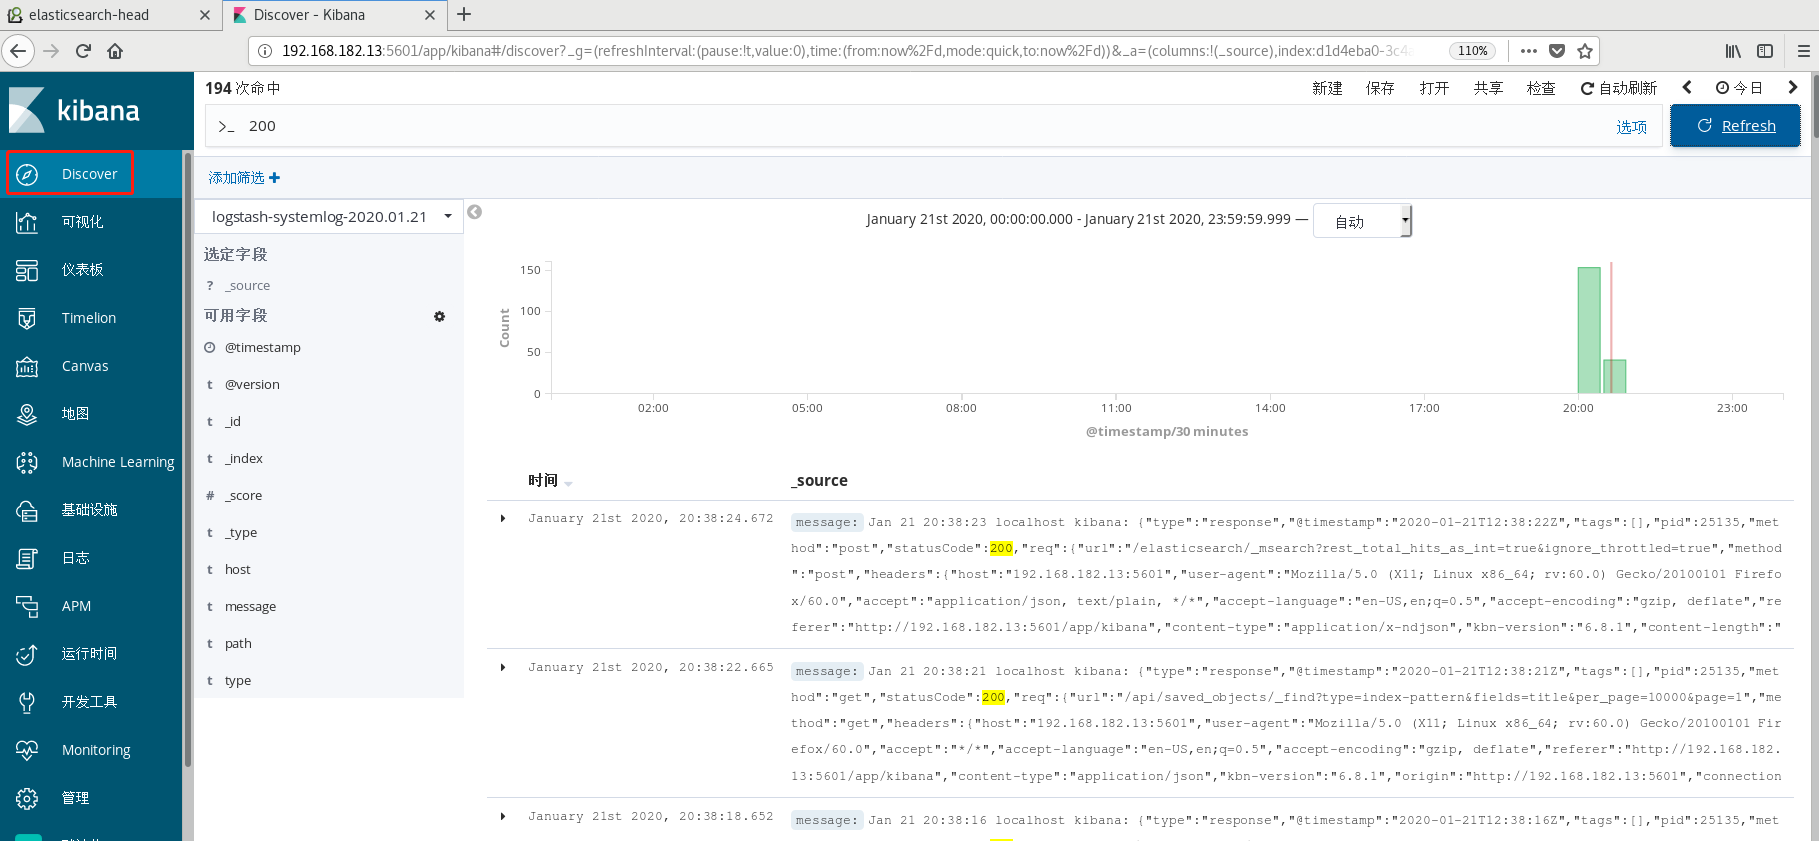Expand the 20:38:22.665 log row

click(x=503, y=667)
